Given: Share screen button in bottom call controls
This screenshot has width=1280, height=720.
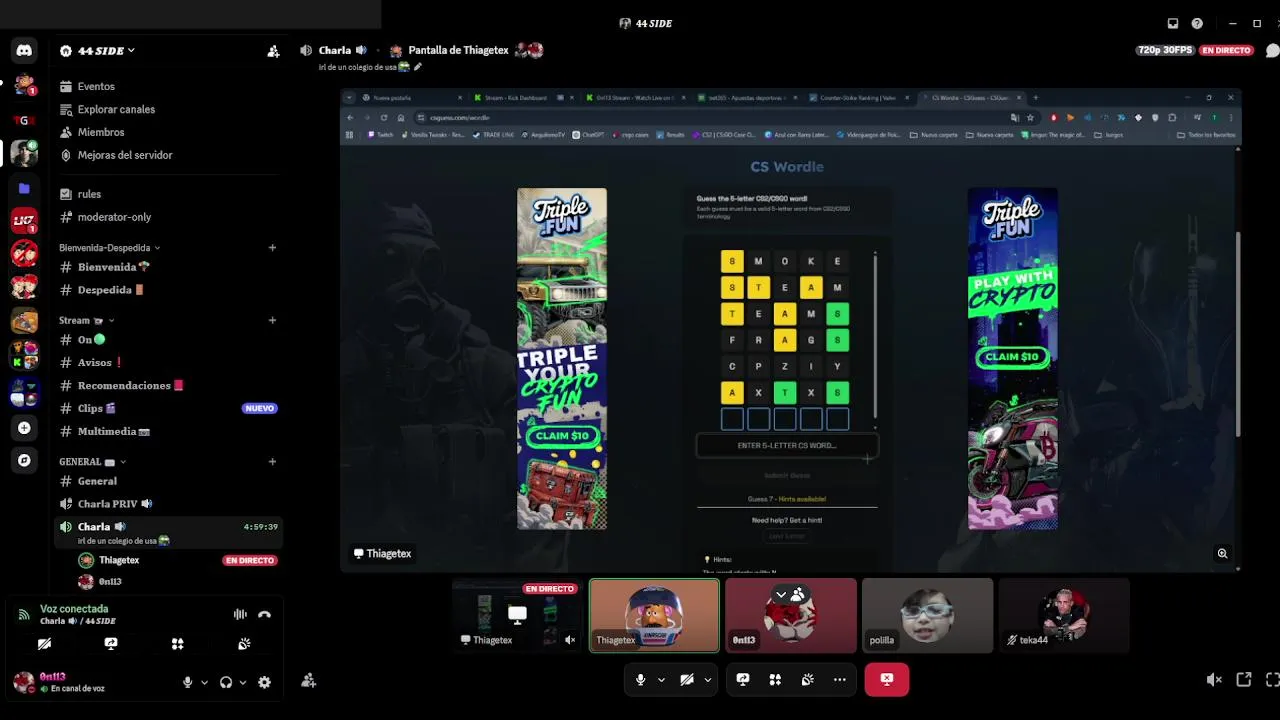Looking at the screenshot, I should (x=743, y=680).
